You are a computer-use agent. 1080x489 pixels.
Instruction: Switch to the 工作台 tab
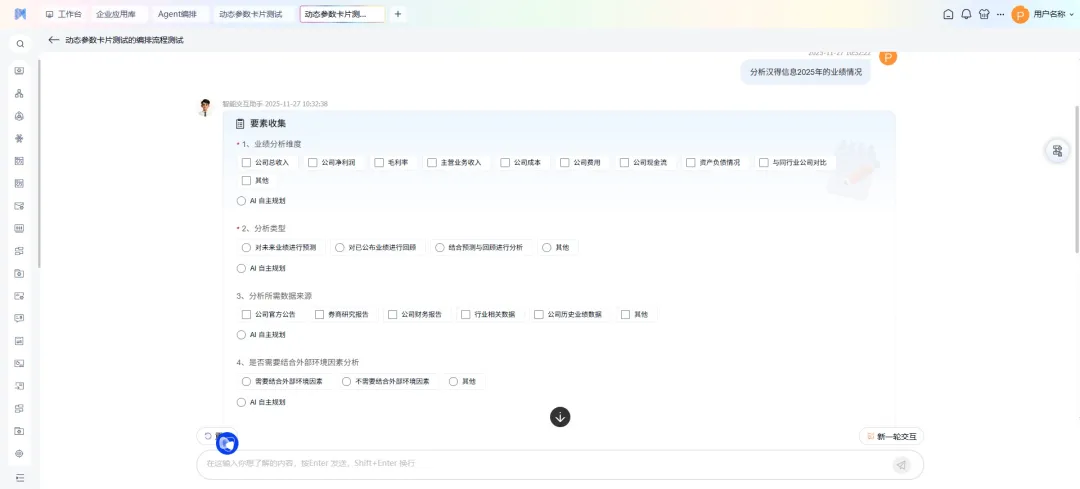pyautogui.click(x=63, y=14)
